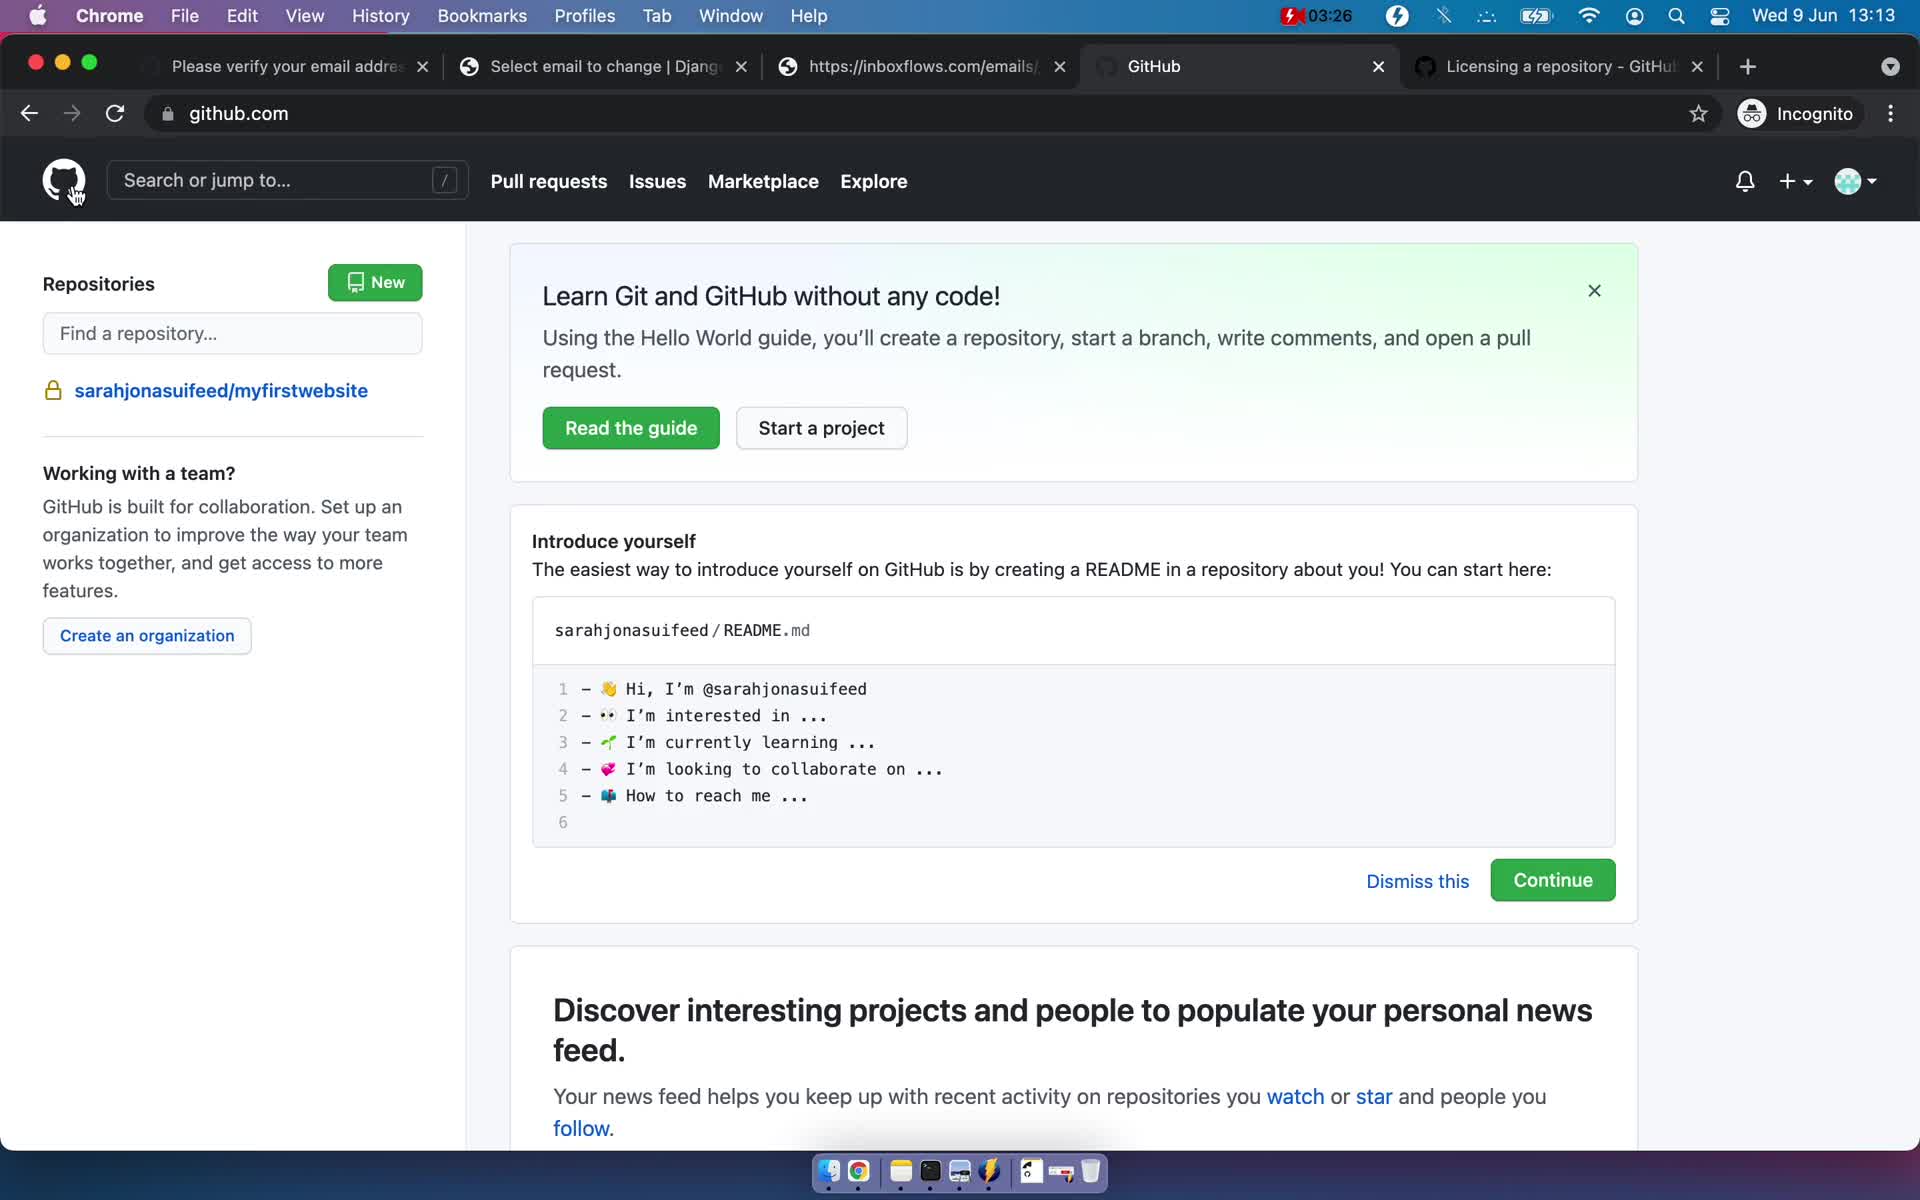Open the Issues page
The image size is (1920, 1200).
657,181
